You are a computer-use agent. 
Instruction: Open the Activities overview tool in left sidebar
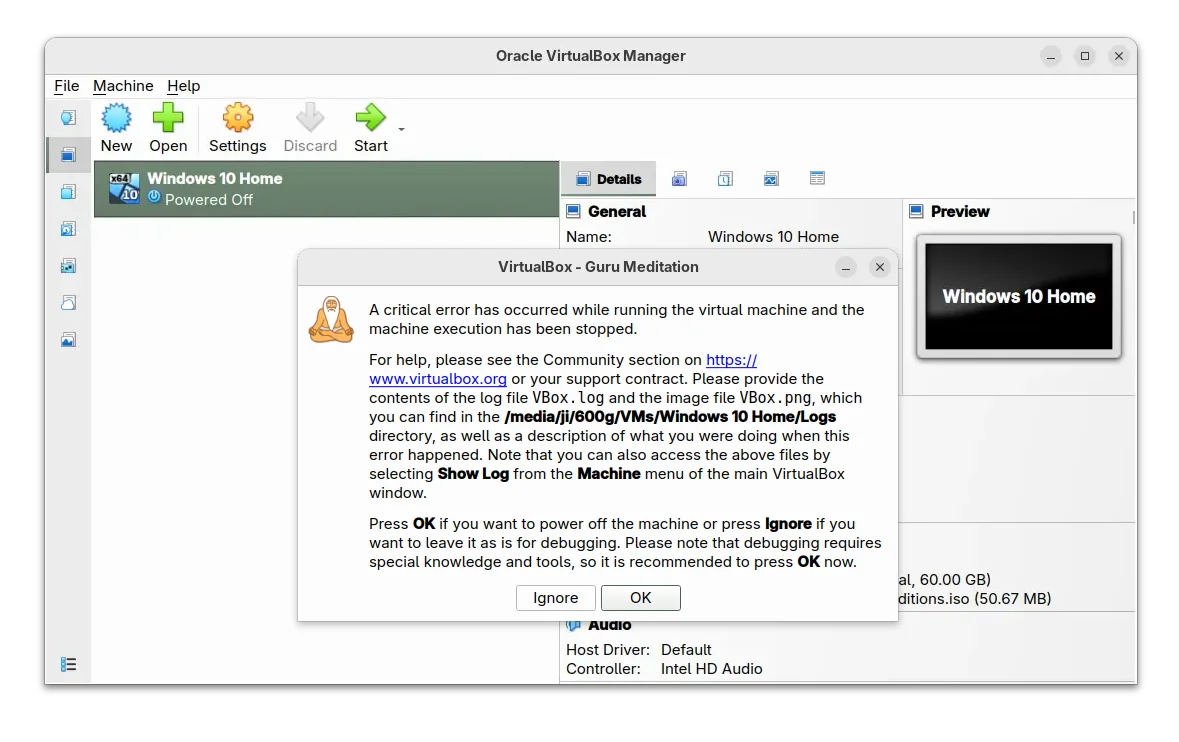[x=68, y=340]
